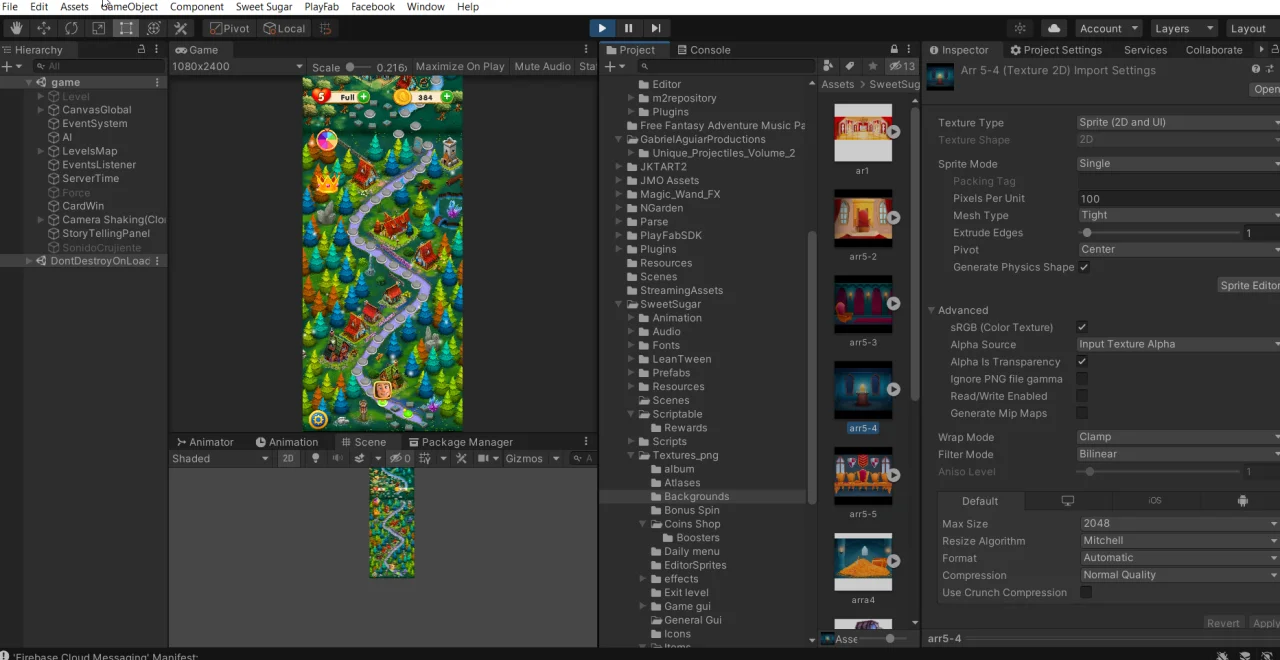Open the Texture Type dropdown
This screenshot has height=660, width=1280.
pyautogui.click(x=1178, y=123)
